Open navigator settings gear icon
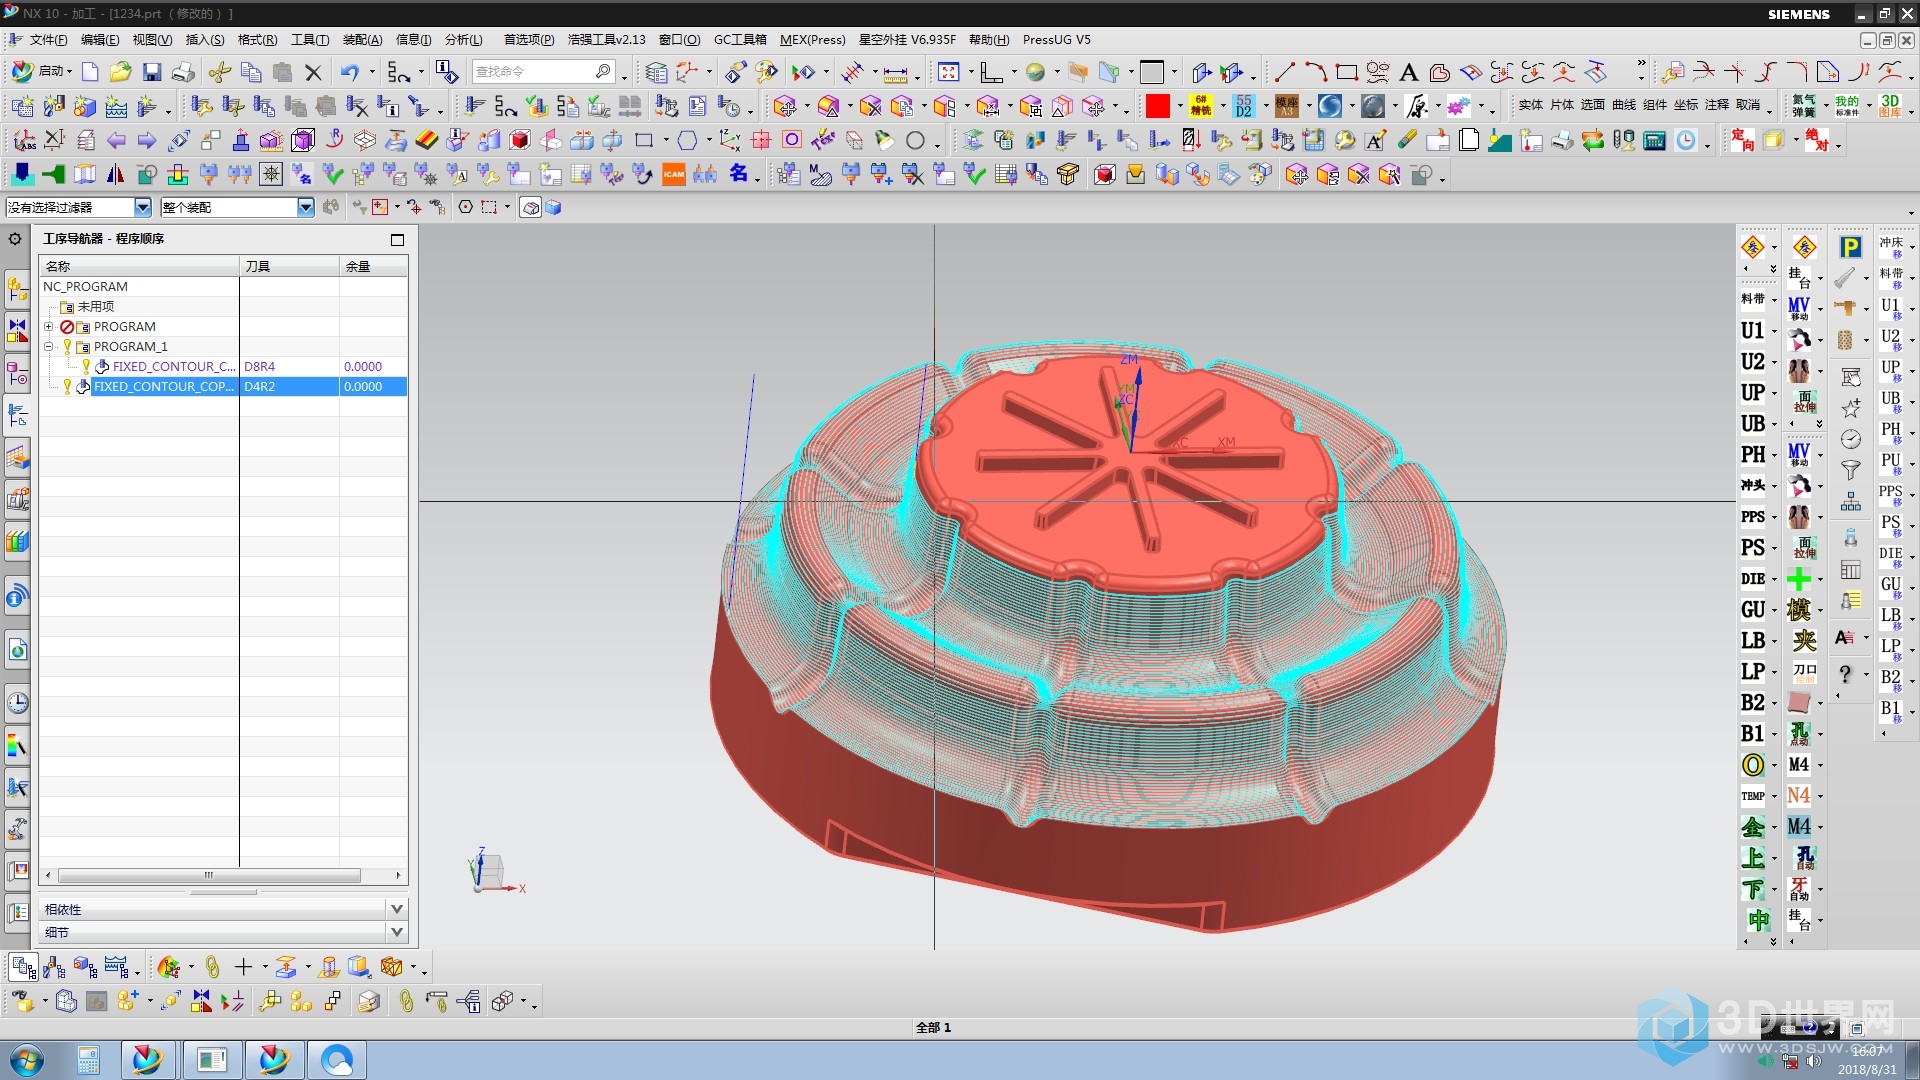Image resolution: width=1920 pixels, height=1080 pixels. click(15, 239)
